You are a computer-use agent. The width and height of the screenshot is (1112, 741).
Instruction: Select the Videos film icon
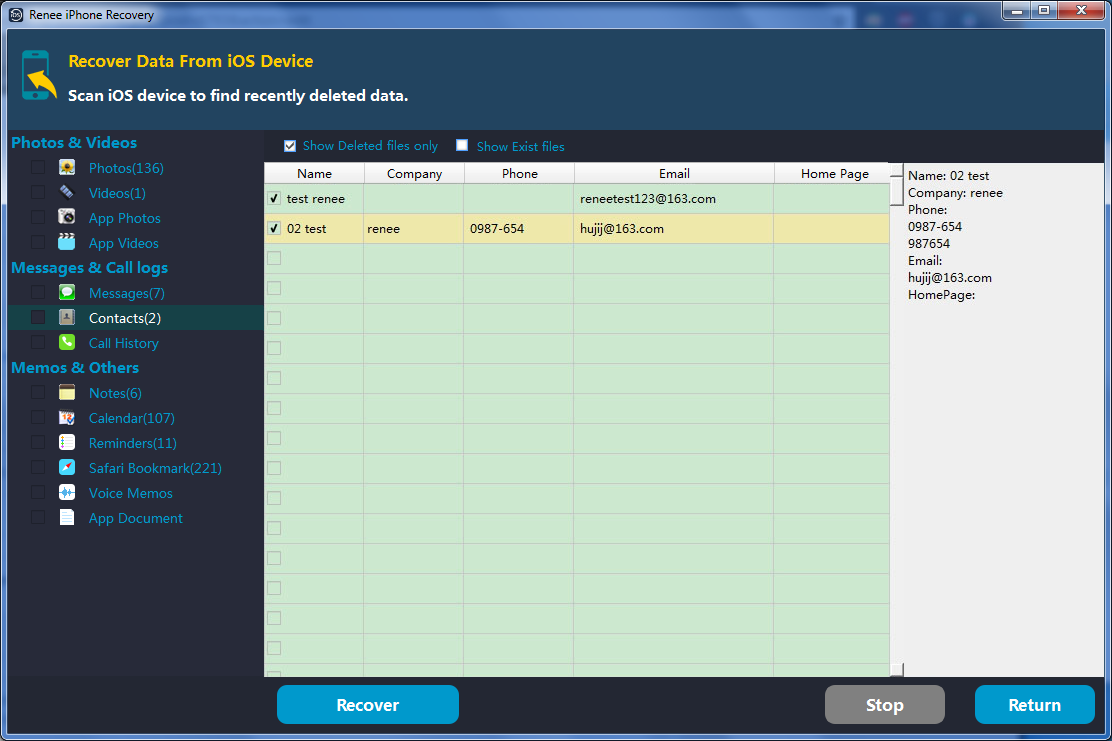pos(67,192)
